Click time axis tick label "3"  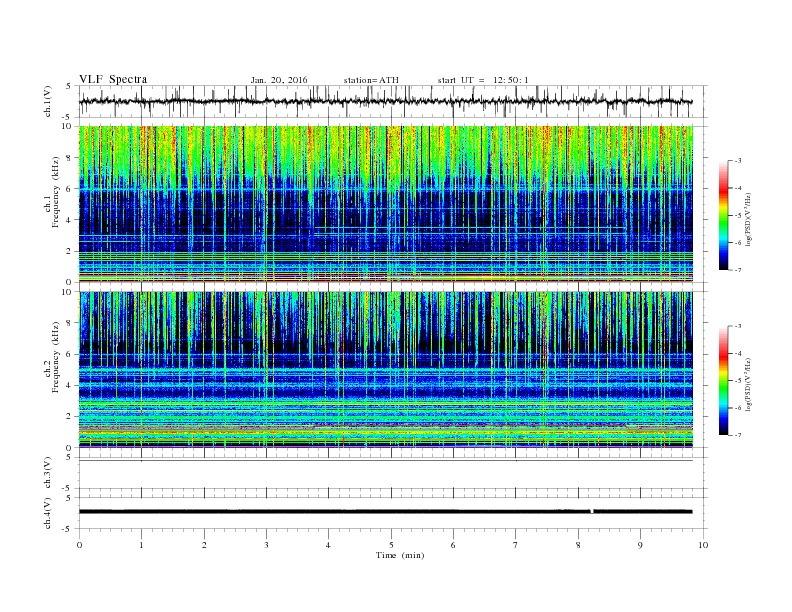coord(266,545)
